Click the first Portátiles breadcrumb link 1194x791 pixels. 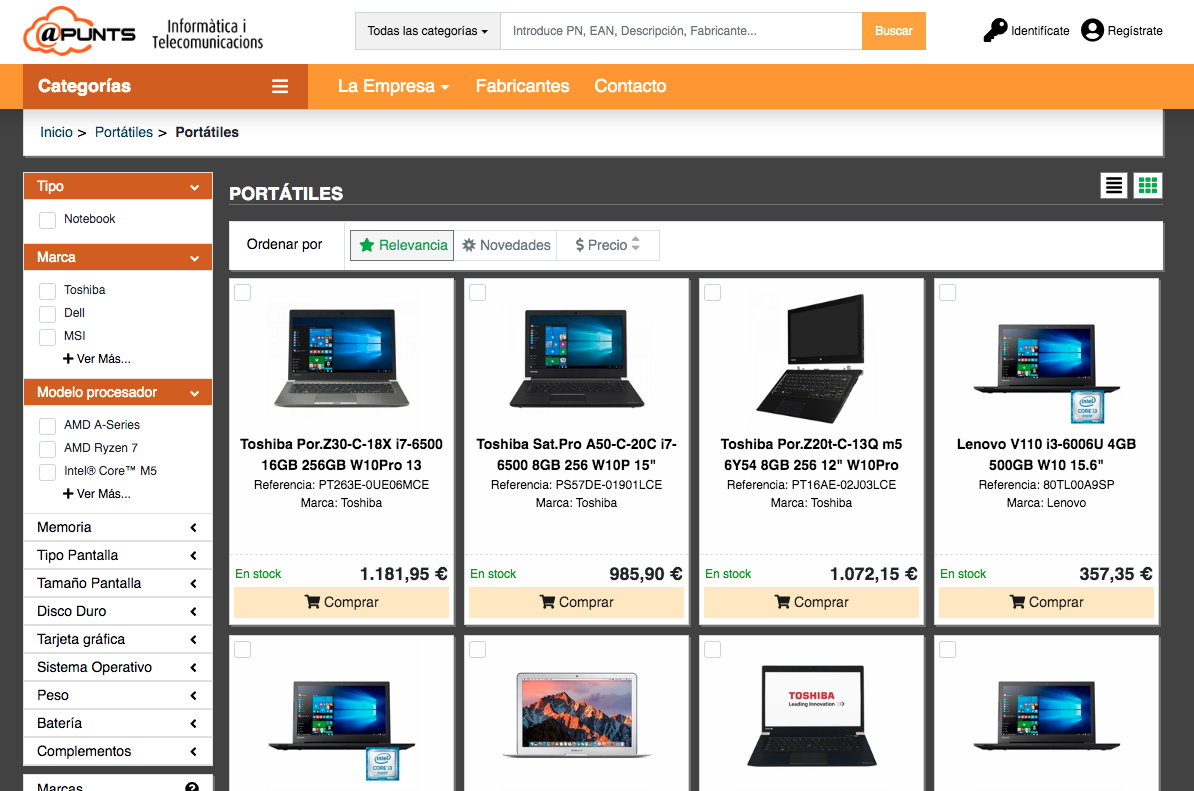coord(124,132)
